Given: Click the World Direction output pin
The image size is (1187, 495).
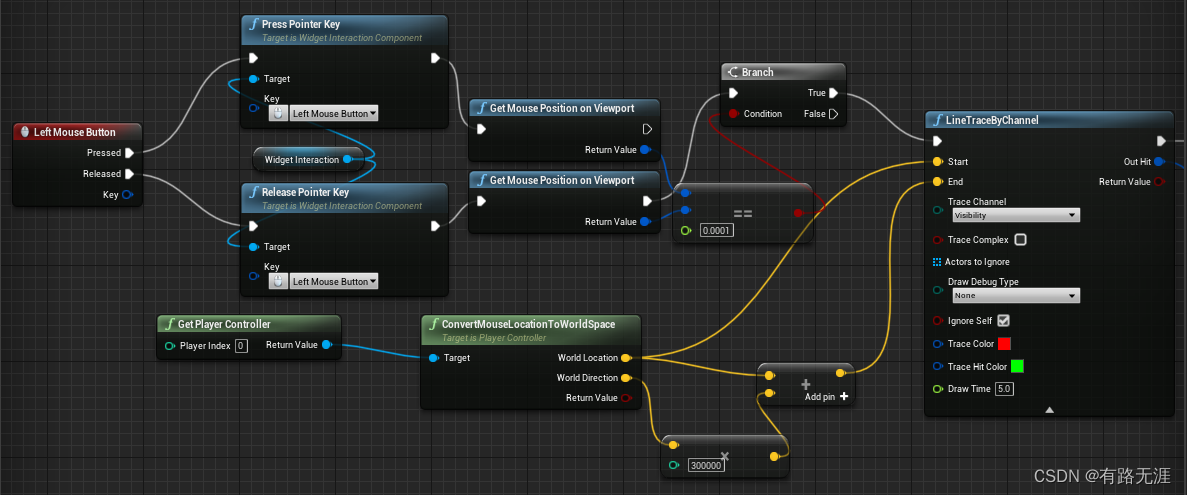Looking at the screenshot, I should pyautogui.click(x=625, y=378).
